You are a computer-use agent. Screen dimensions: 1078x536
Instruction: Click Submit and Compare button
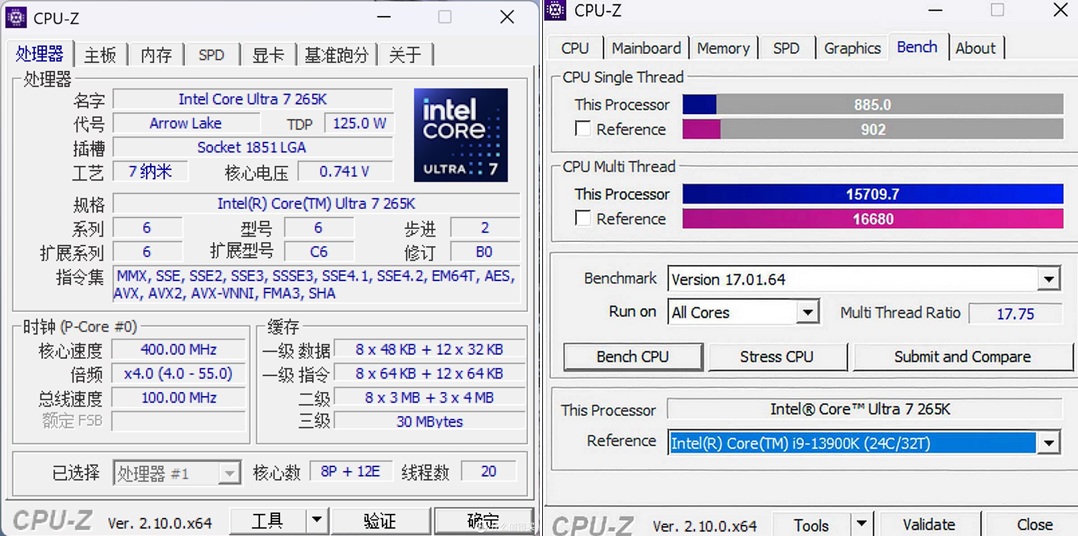point(962,357)
